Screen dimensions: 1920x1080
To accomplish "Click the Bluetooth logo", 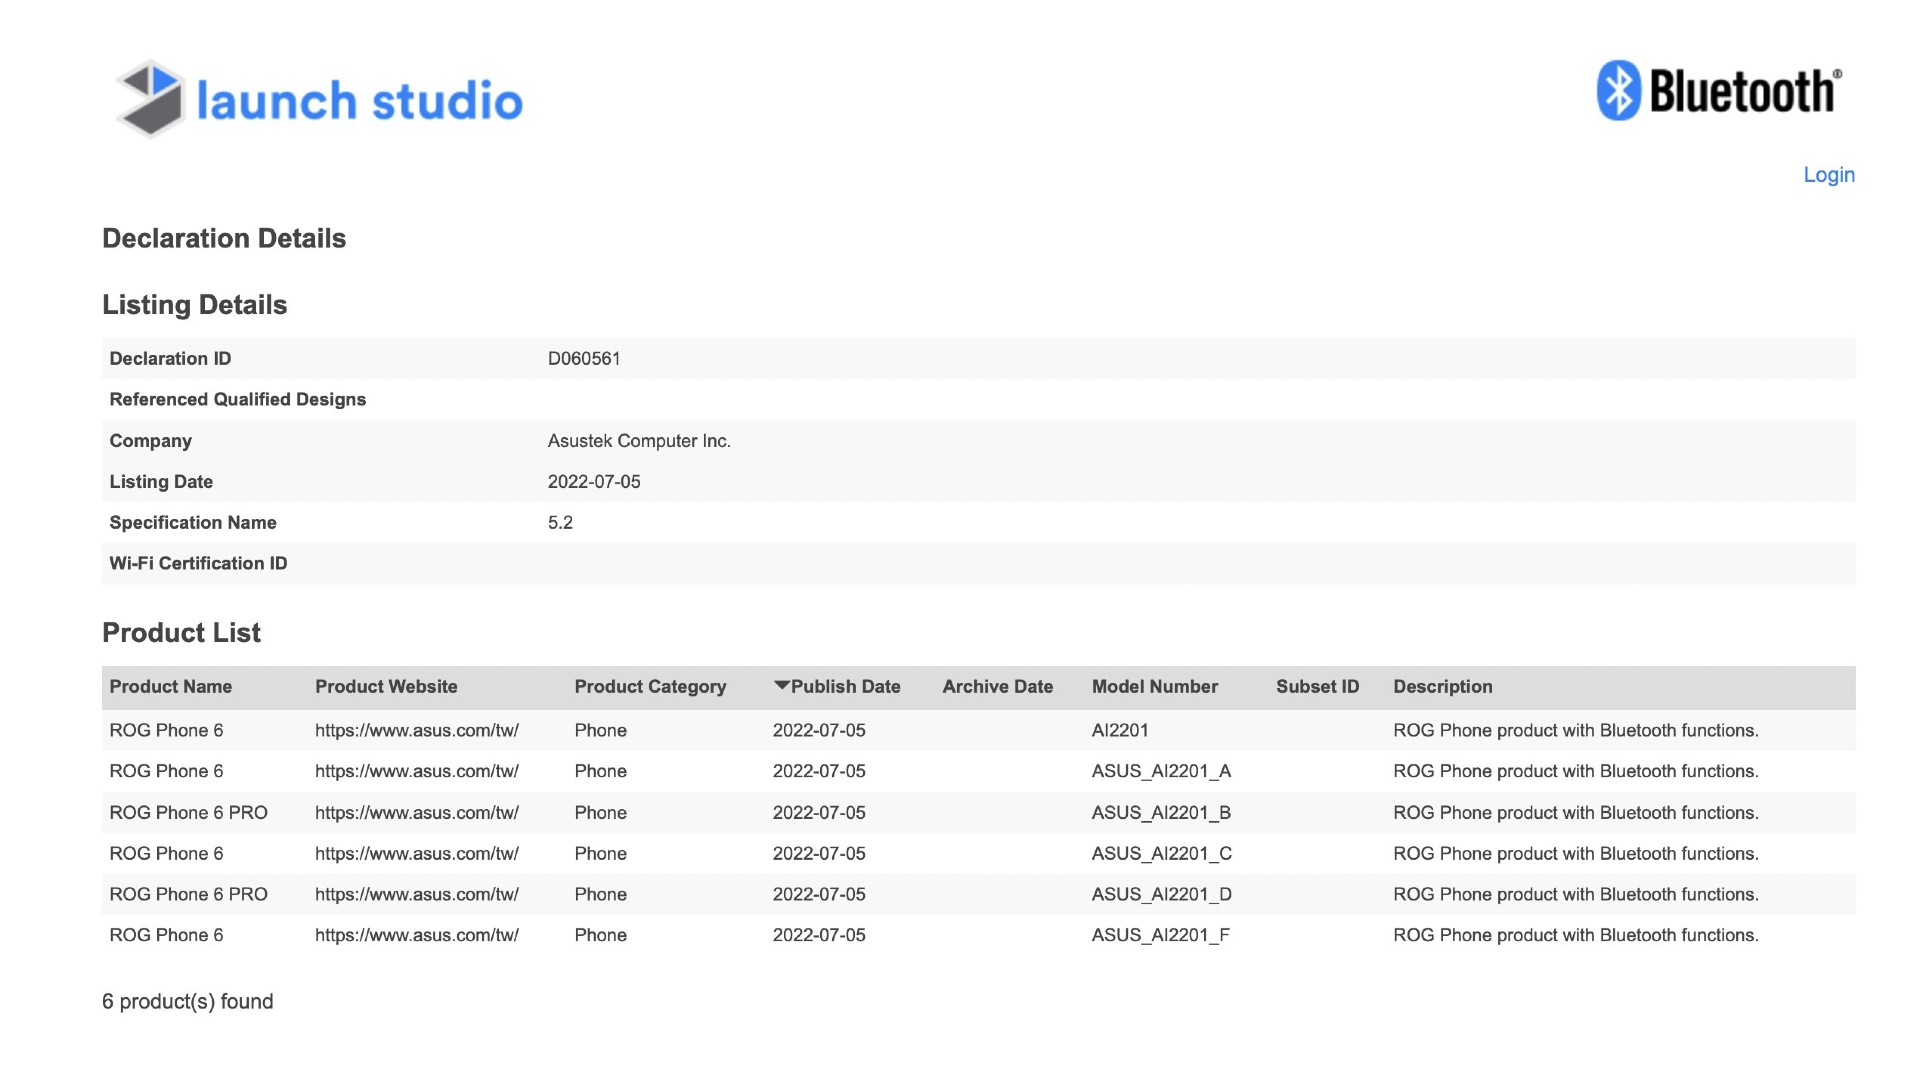I will tap(1719, 91).
